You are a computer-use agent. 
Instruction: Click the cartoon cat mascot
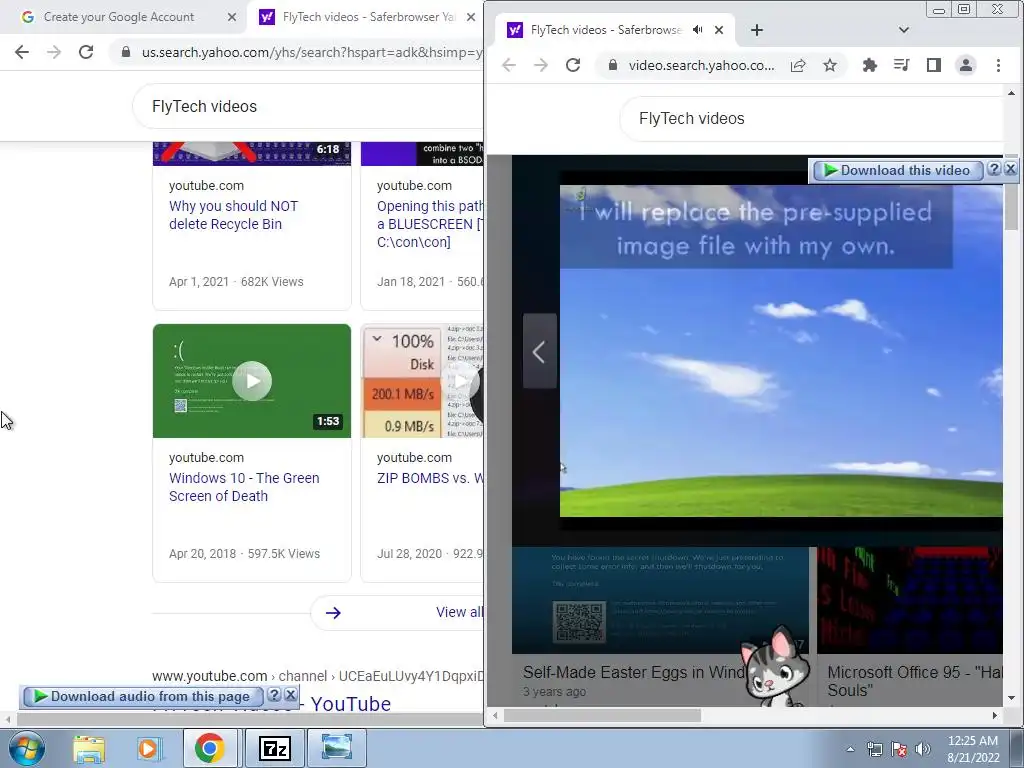pos(775,667)
